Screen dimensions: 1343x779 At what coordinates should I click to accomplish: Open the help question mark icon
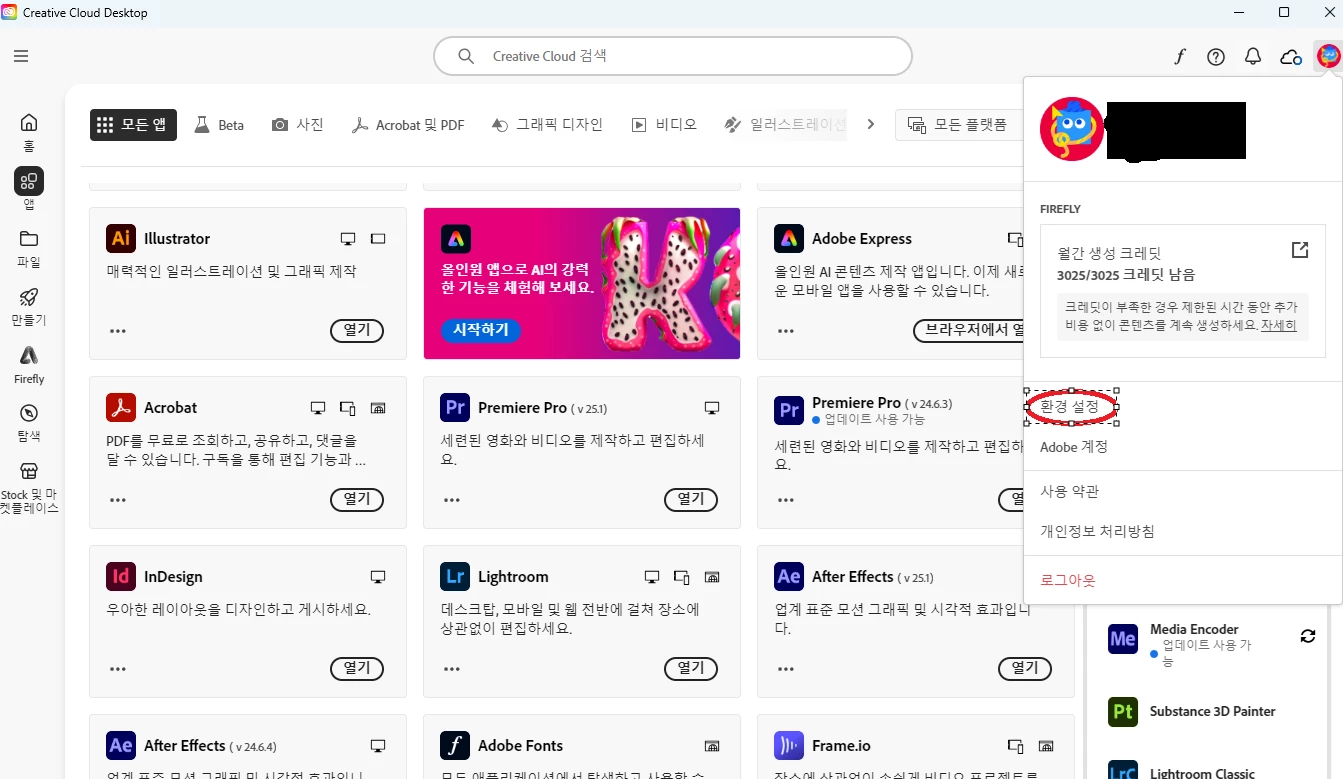(1216, 57)
